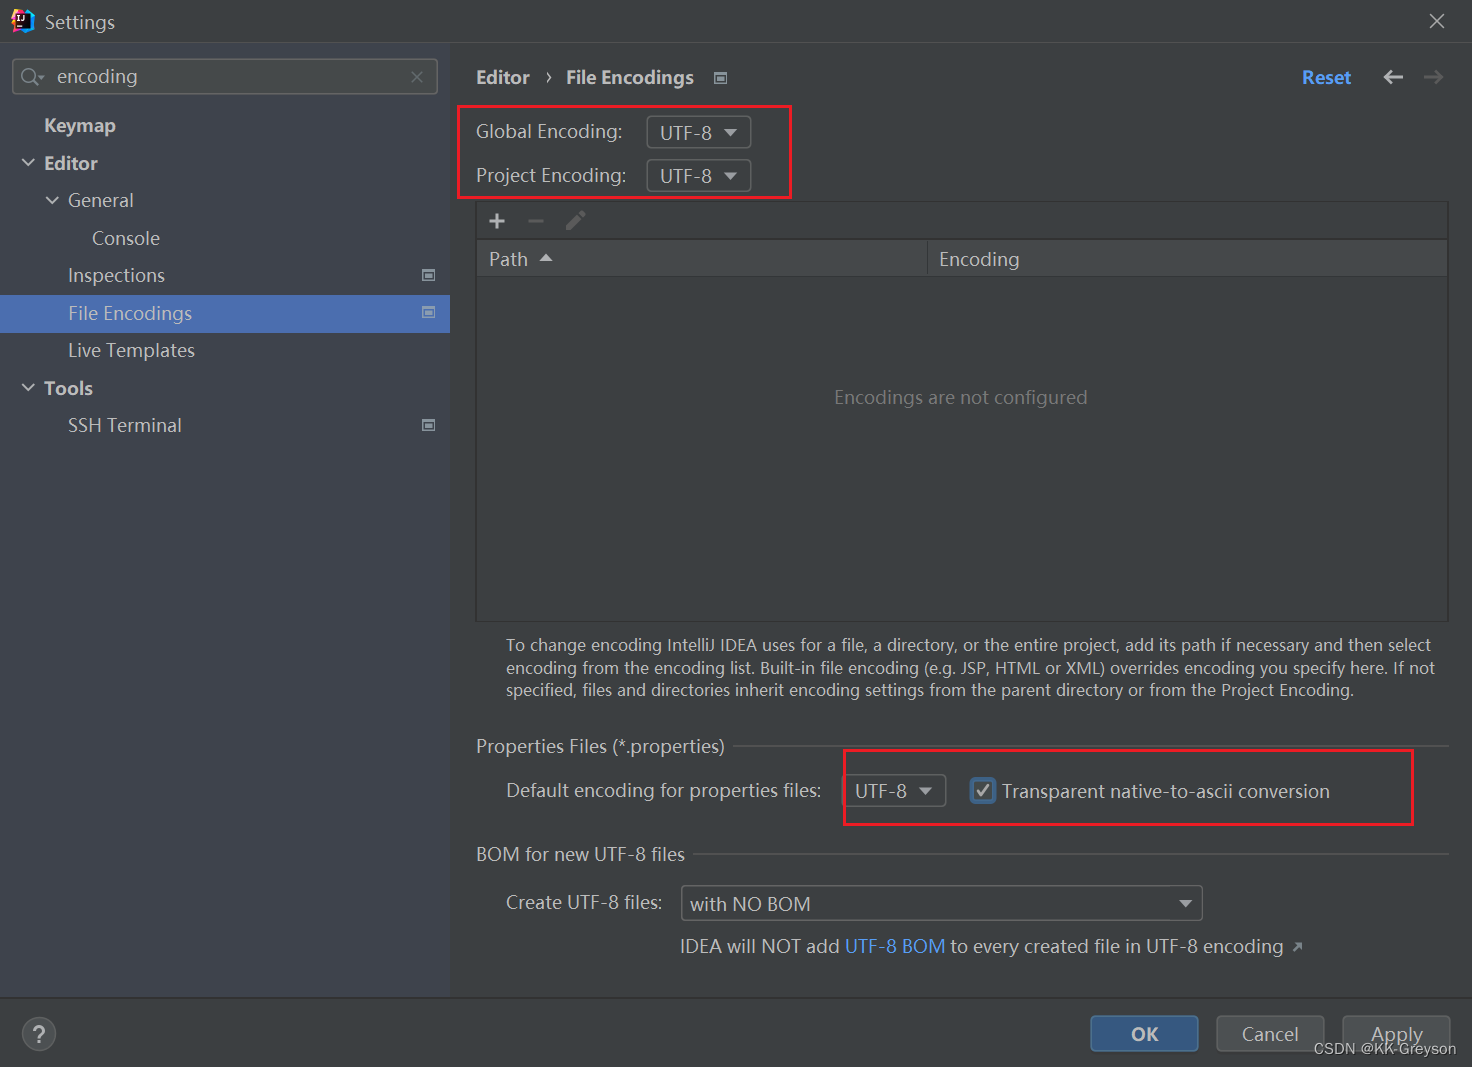Click the forward arrow navigation icon
The width and height of the screenshot is (1472, 1067).
[x=1433, y=77]
